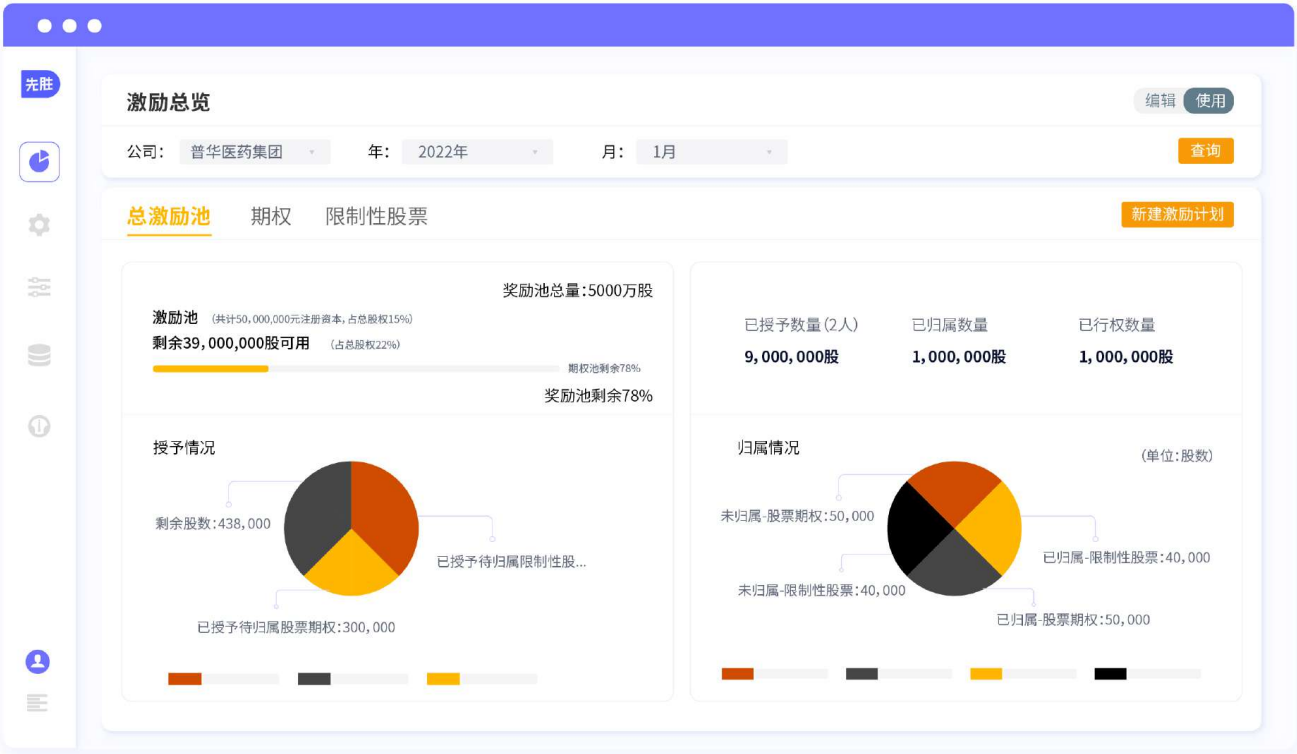Image resolution: width=1297 pixels, height=754 pixels.
Task: Click the circular alert icon in sidebar
Action: [x=39, y=426]
